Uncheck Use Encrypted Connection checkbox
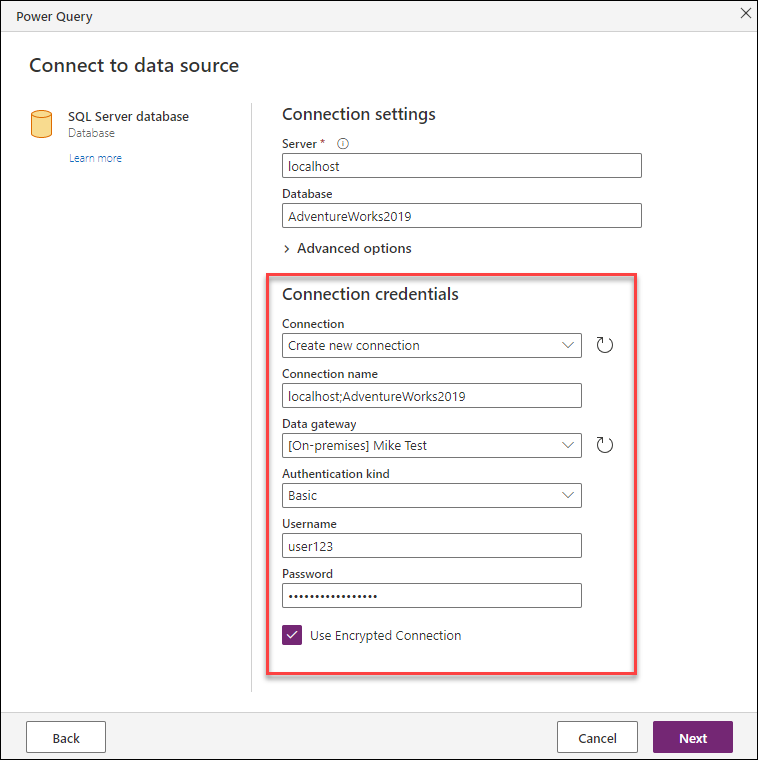The height and width of the screenshot is (760, 758). coord(292,635)
